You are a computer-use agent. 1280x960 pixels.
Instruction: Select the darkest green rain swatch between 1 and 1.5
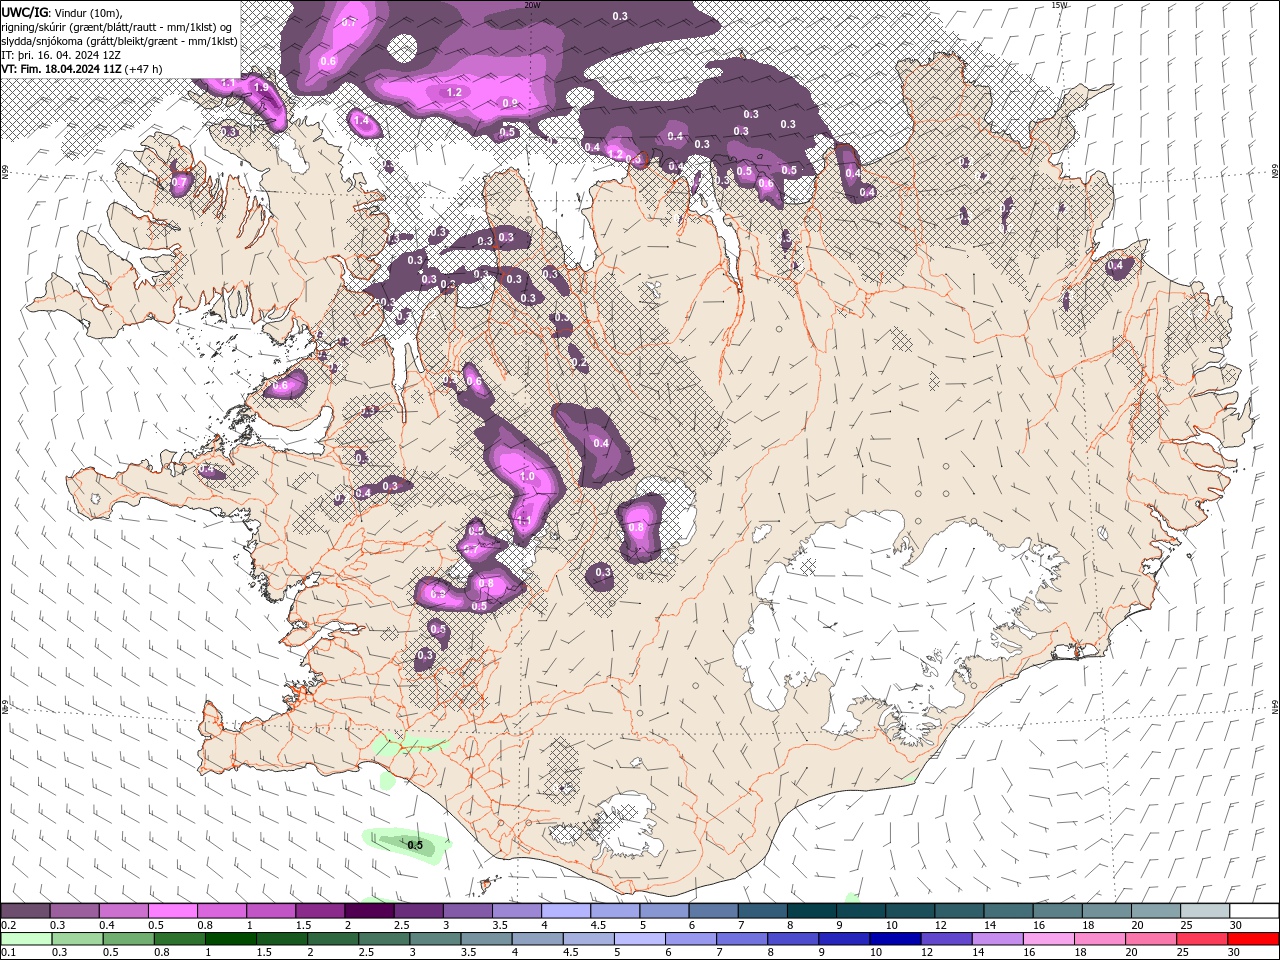click(x=230, y=939)
